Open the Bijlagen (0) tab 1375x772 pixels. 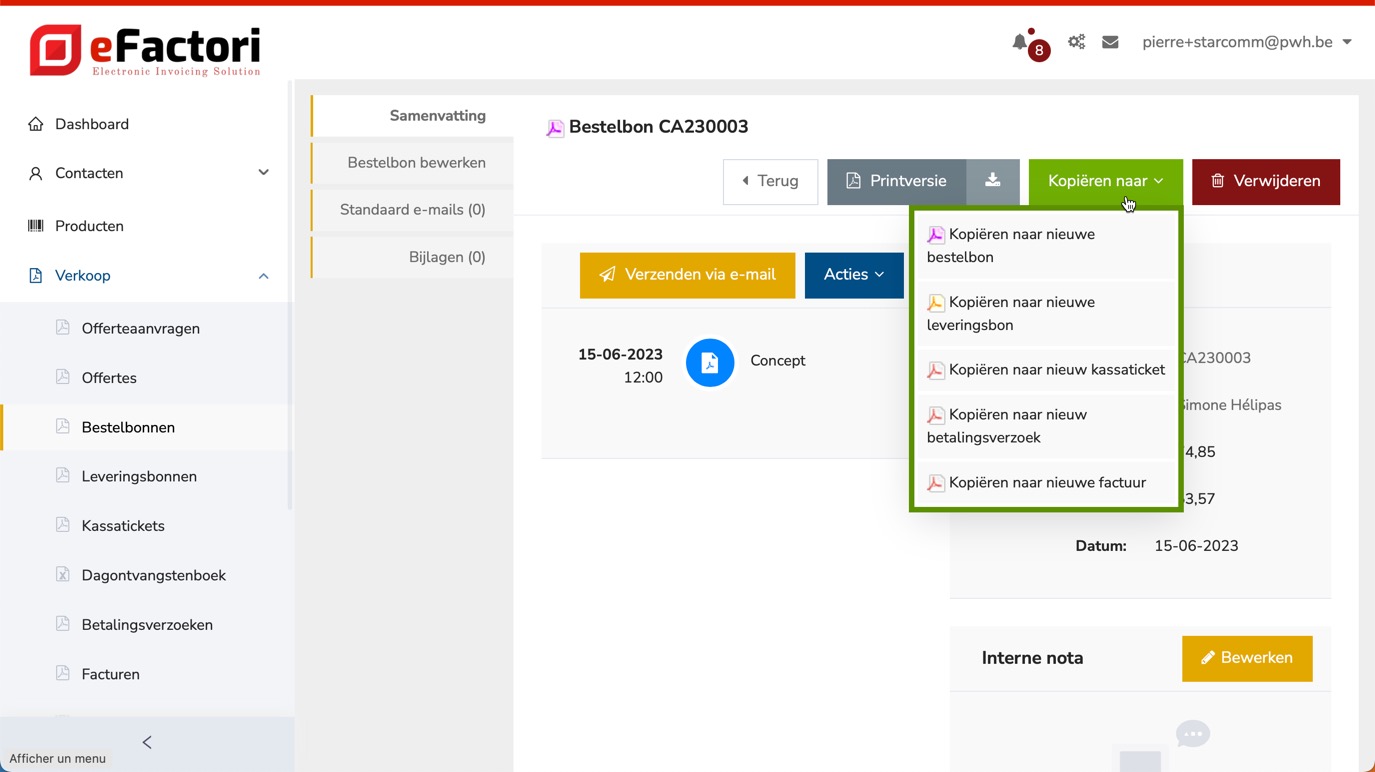click(x=446, y=257)
